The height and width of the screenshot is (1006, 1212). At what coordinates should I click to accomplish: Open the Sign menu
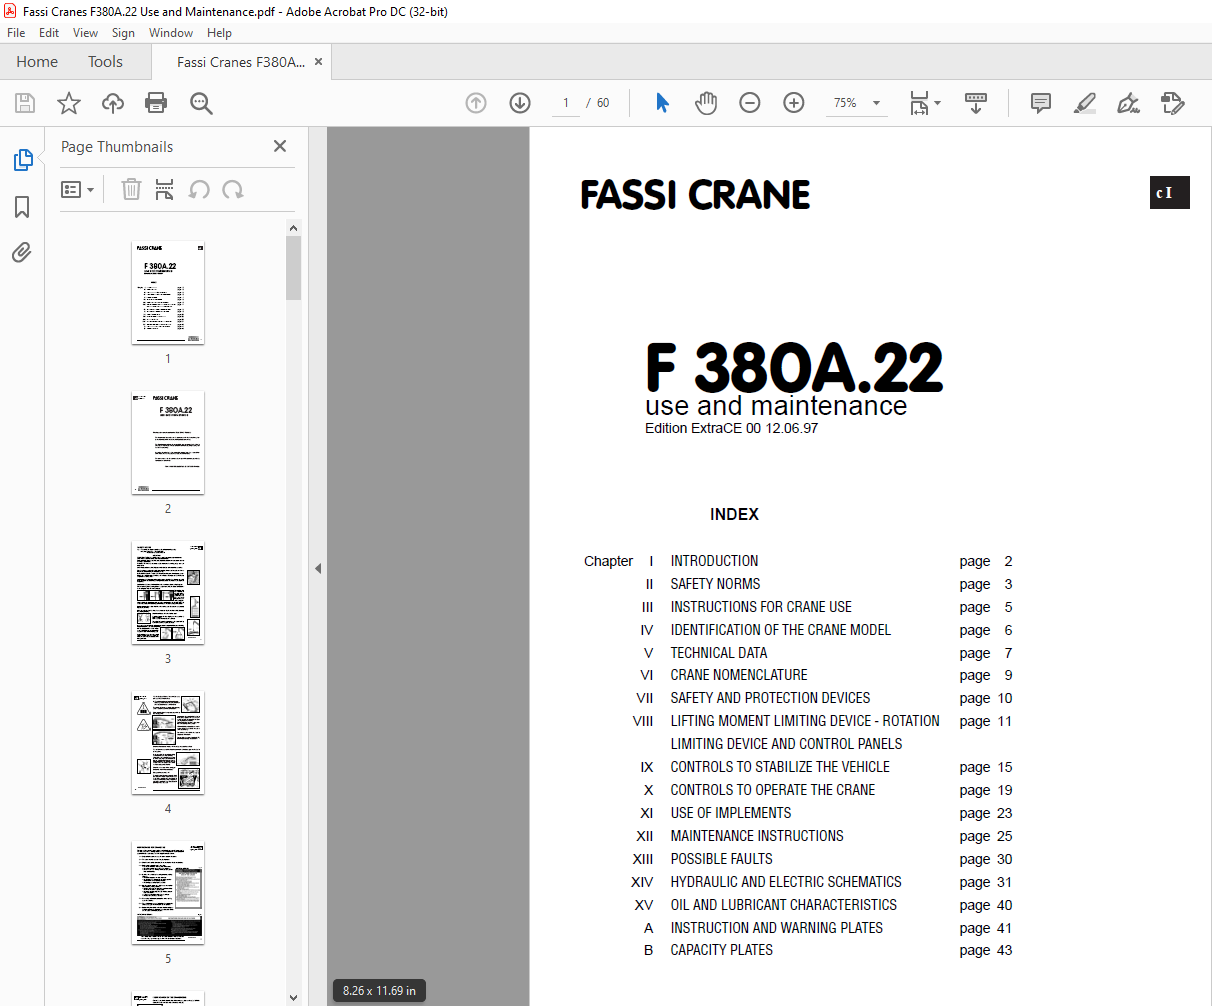pos(123,33)
